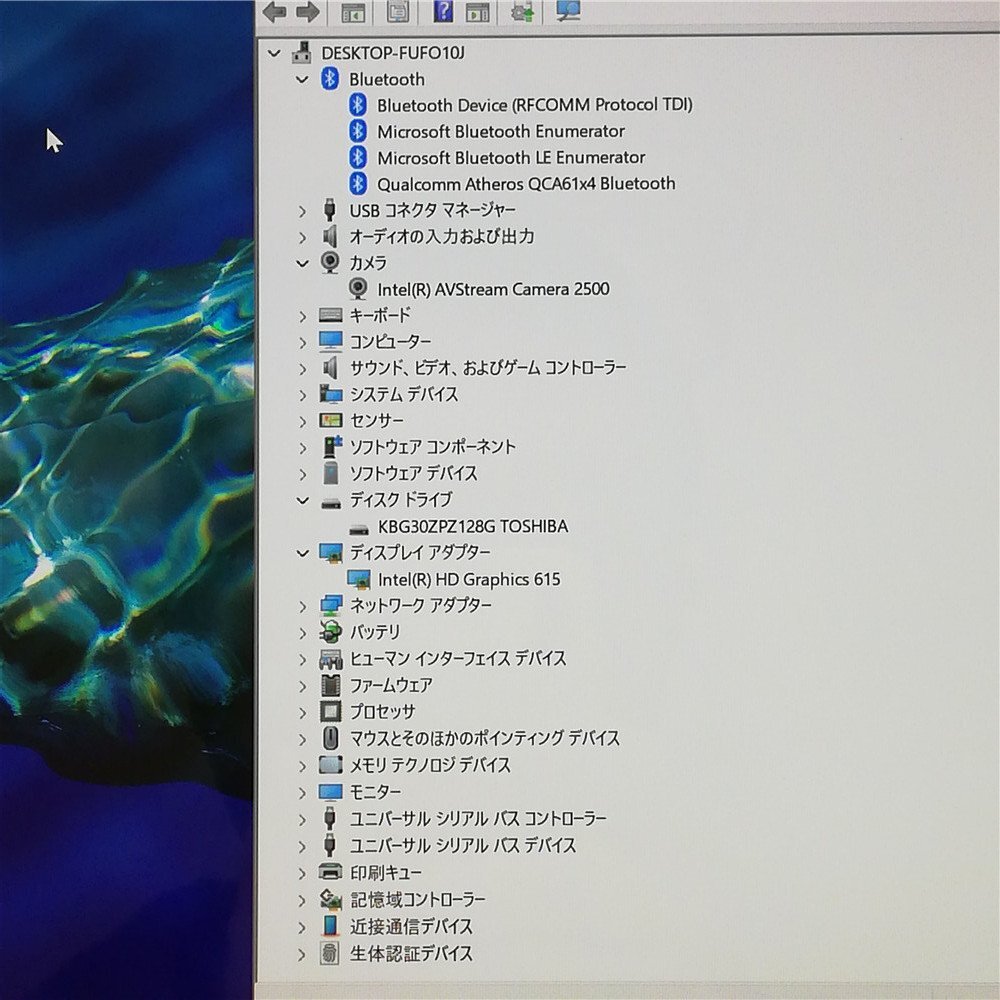Viewport: 1000px width, 1000px height.
Task: Click the Scan for hardware changes icon
Action: coord(568,11)
